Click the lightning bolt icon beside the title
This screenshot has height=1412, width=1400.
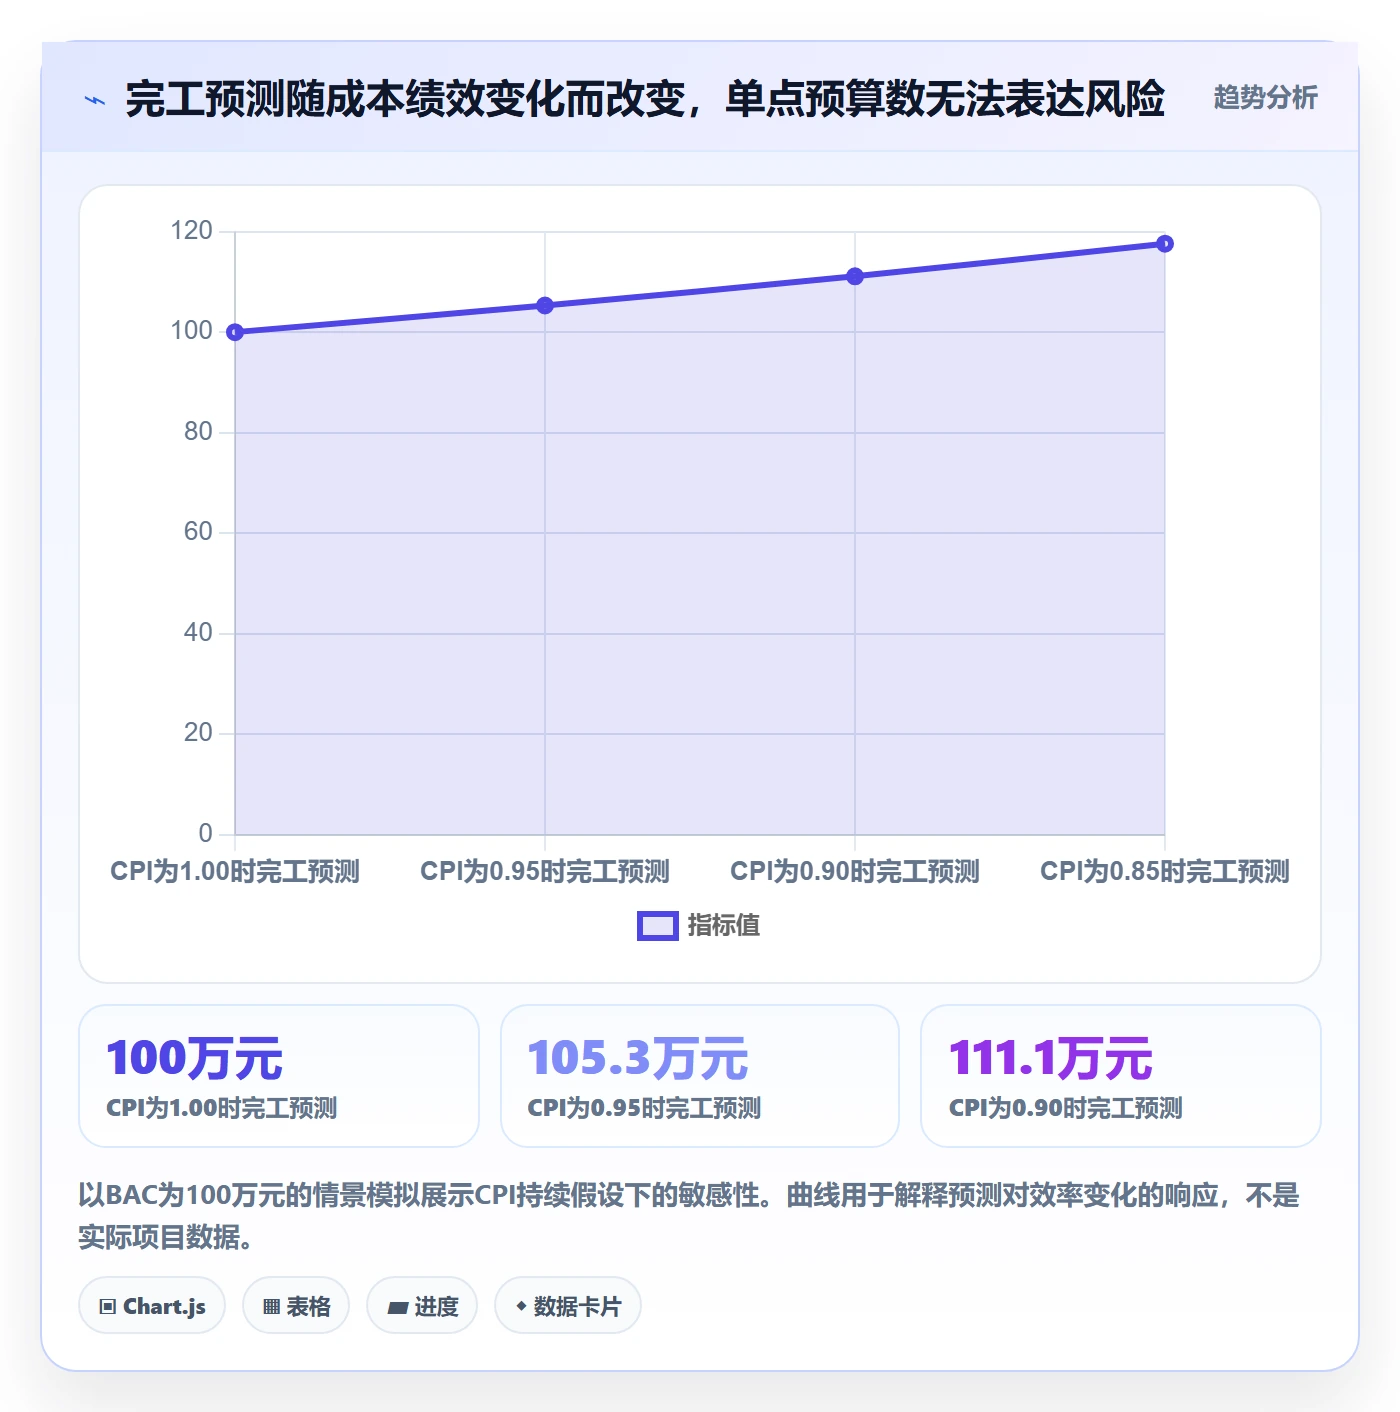point(95,100)
